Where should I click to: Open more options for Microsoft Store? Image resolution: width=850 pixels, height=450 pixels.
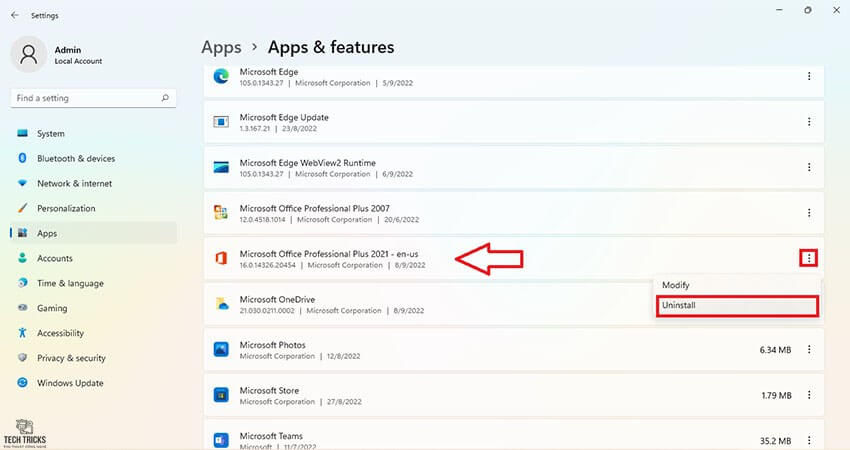coord(809,395)
